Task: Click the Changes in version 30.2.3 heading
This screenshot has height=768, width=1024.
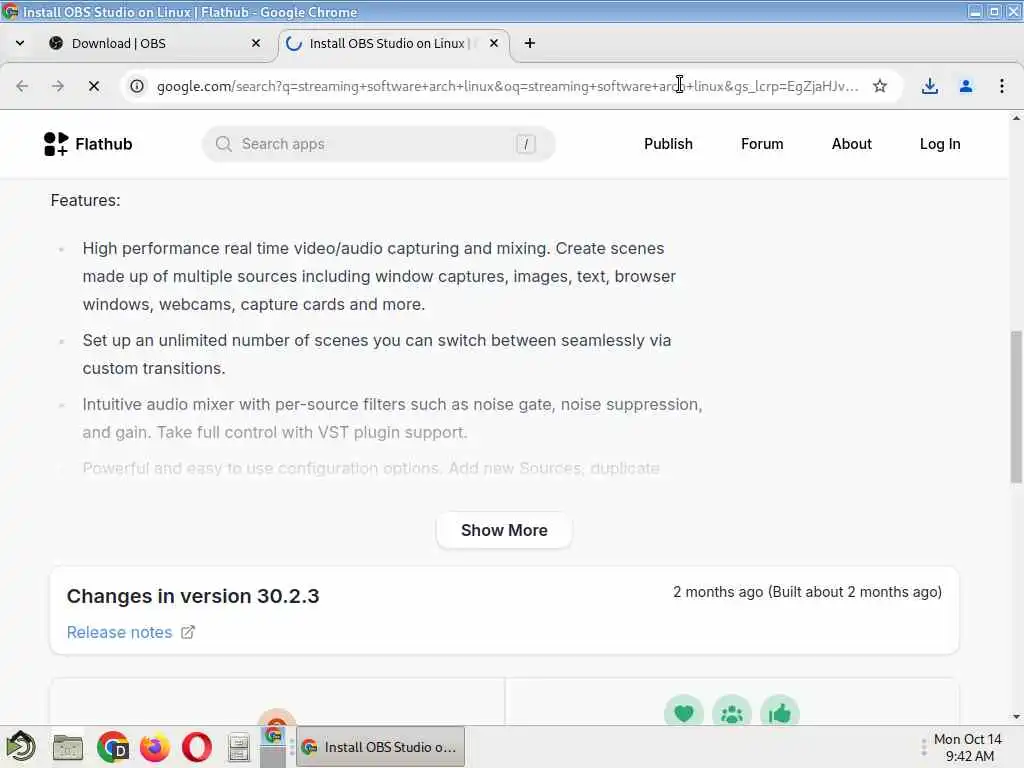Action: pyautogui.click(x=193, y=596)
